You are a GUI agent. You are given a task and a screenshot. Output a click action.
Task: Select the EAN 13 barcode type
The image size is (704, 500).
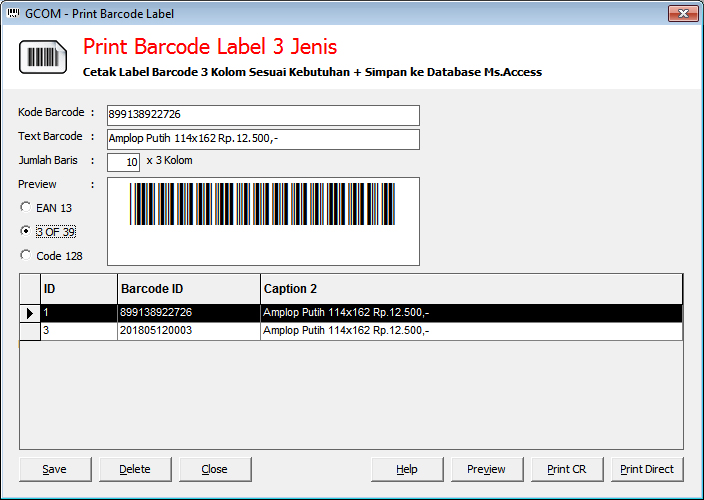click(26, 208)
